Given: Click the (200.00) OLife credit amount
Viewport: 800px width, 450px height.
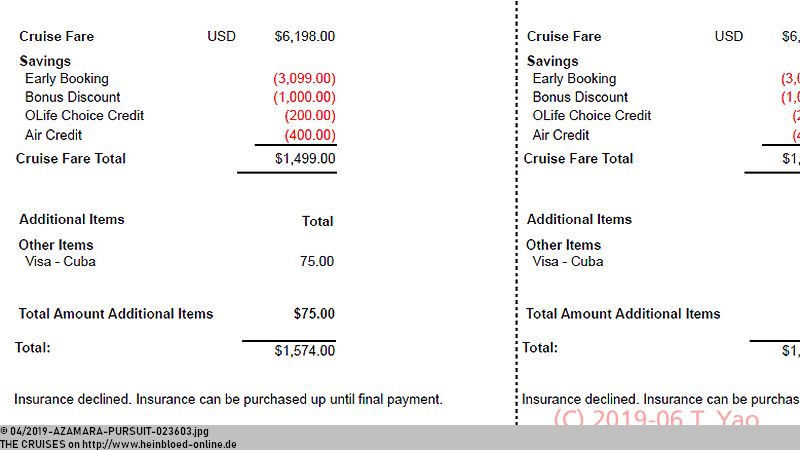Looking at the screenshot, I should click(x=310, y=116).
